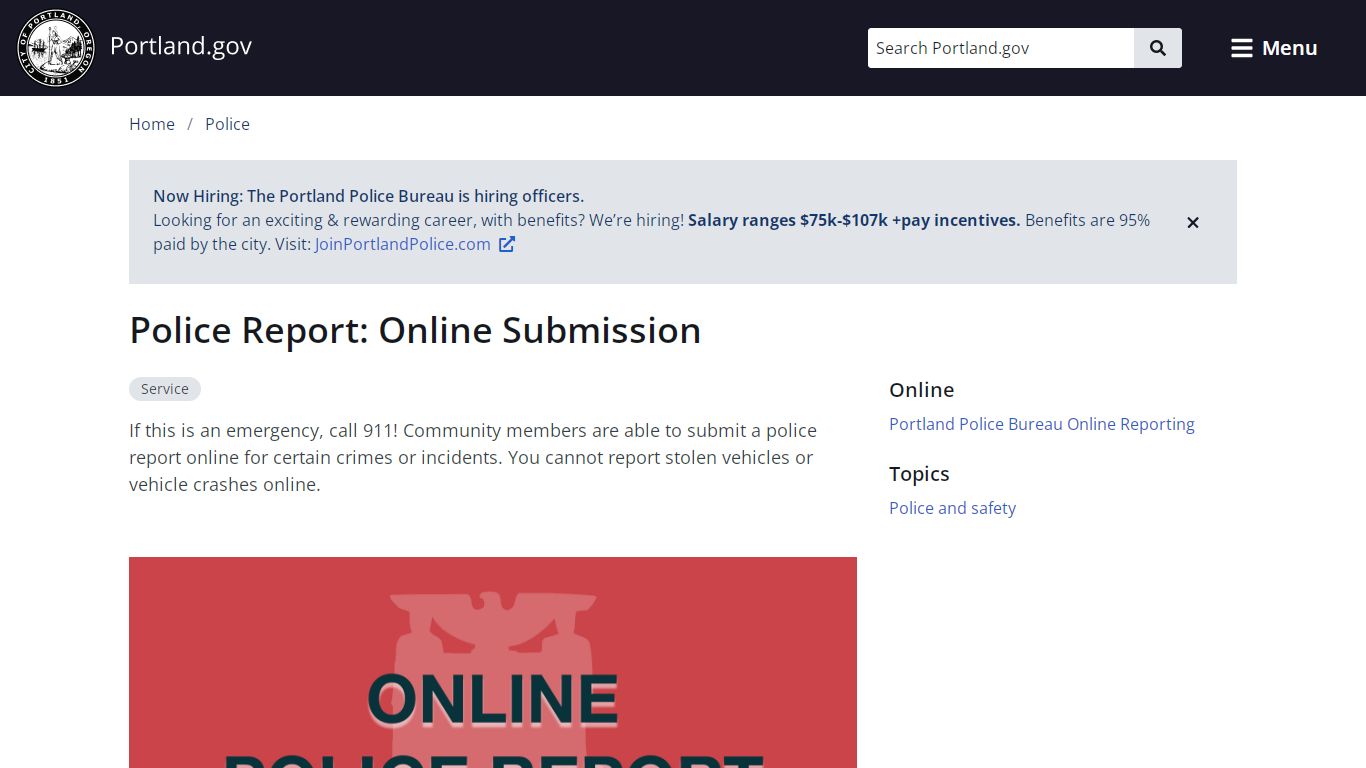The height and width of the screenshot is (768, 1366).
Task: Go to the Home breadcrumb
Action: pos(152,124)
